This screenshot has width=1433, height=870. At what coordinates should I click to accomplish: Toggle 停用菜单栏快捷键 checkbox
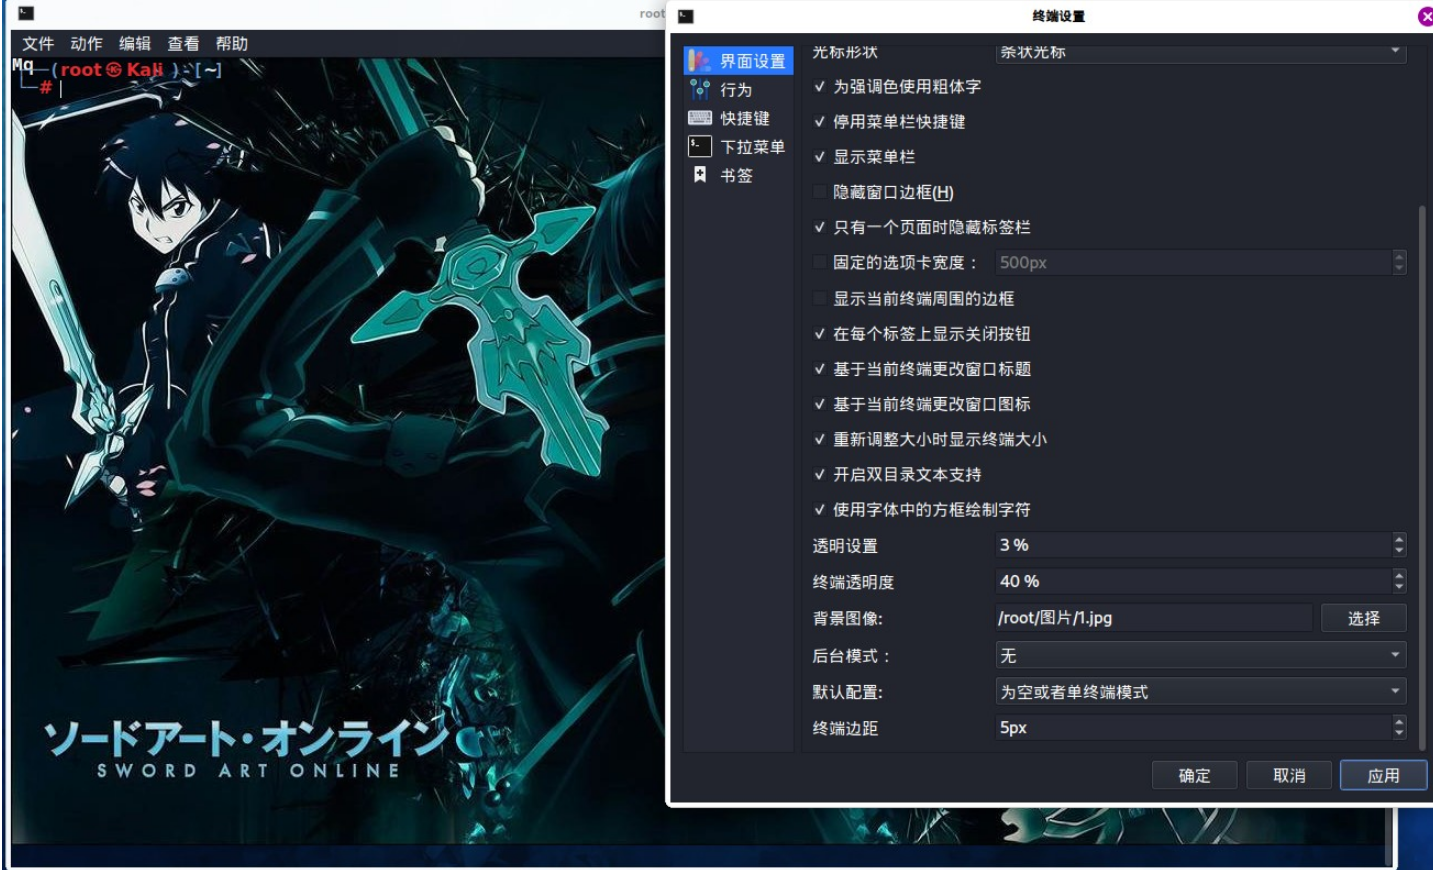click(820, 122)
